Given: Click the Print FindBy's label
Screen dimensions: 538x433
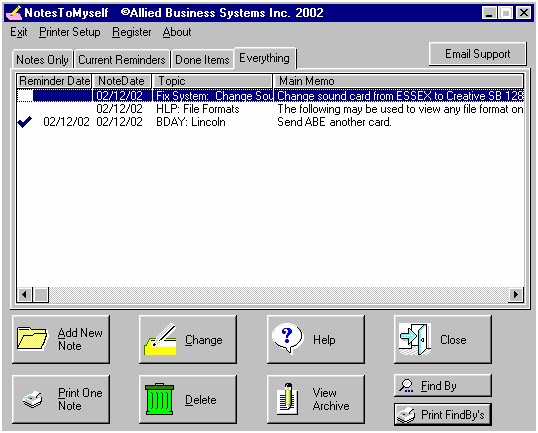Looking at the screenshot, I should 453,415.
